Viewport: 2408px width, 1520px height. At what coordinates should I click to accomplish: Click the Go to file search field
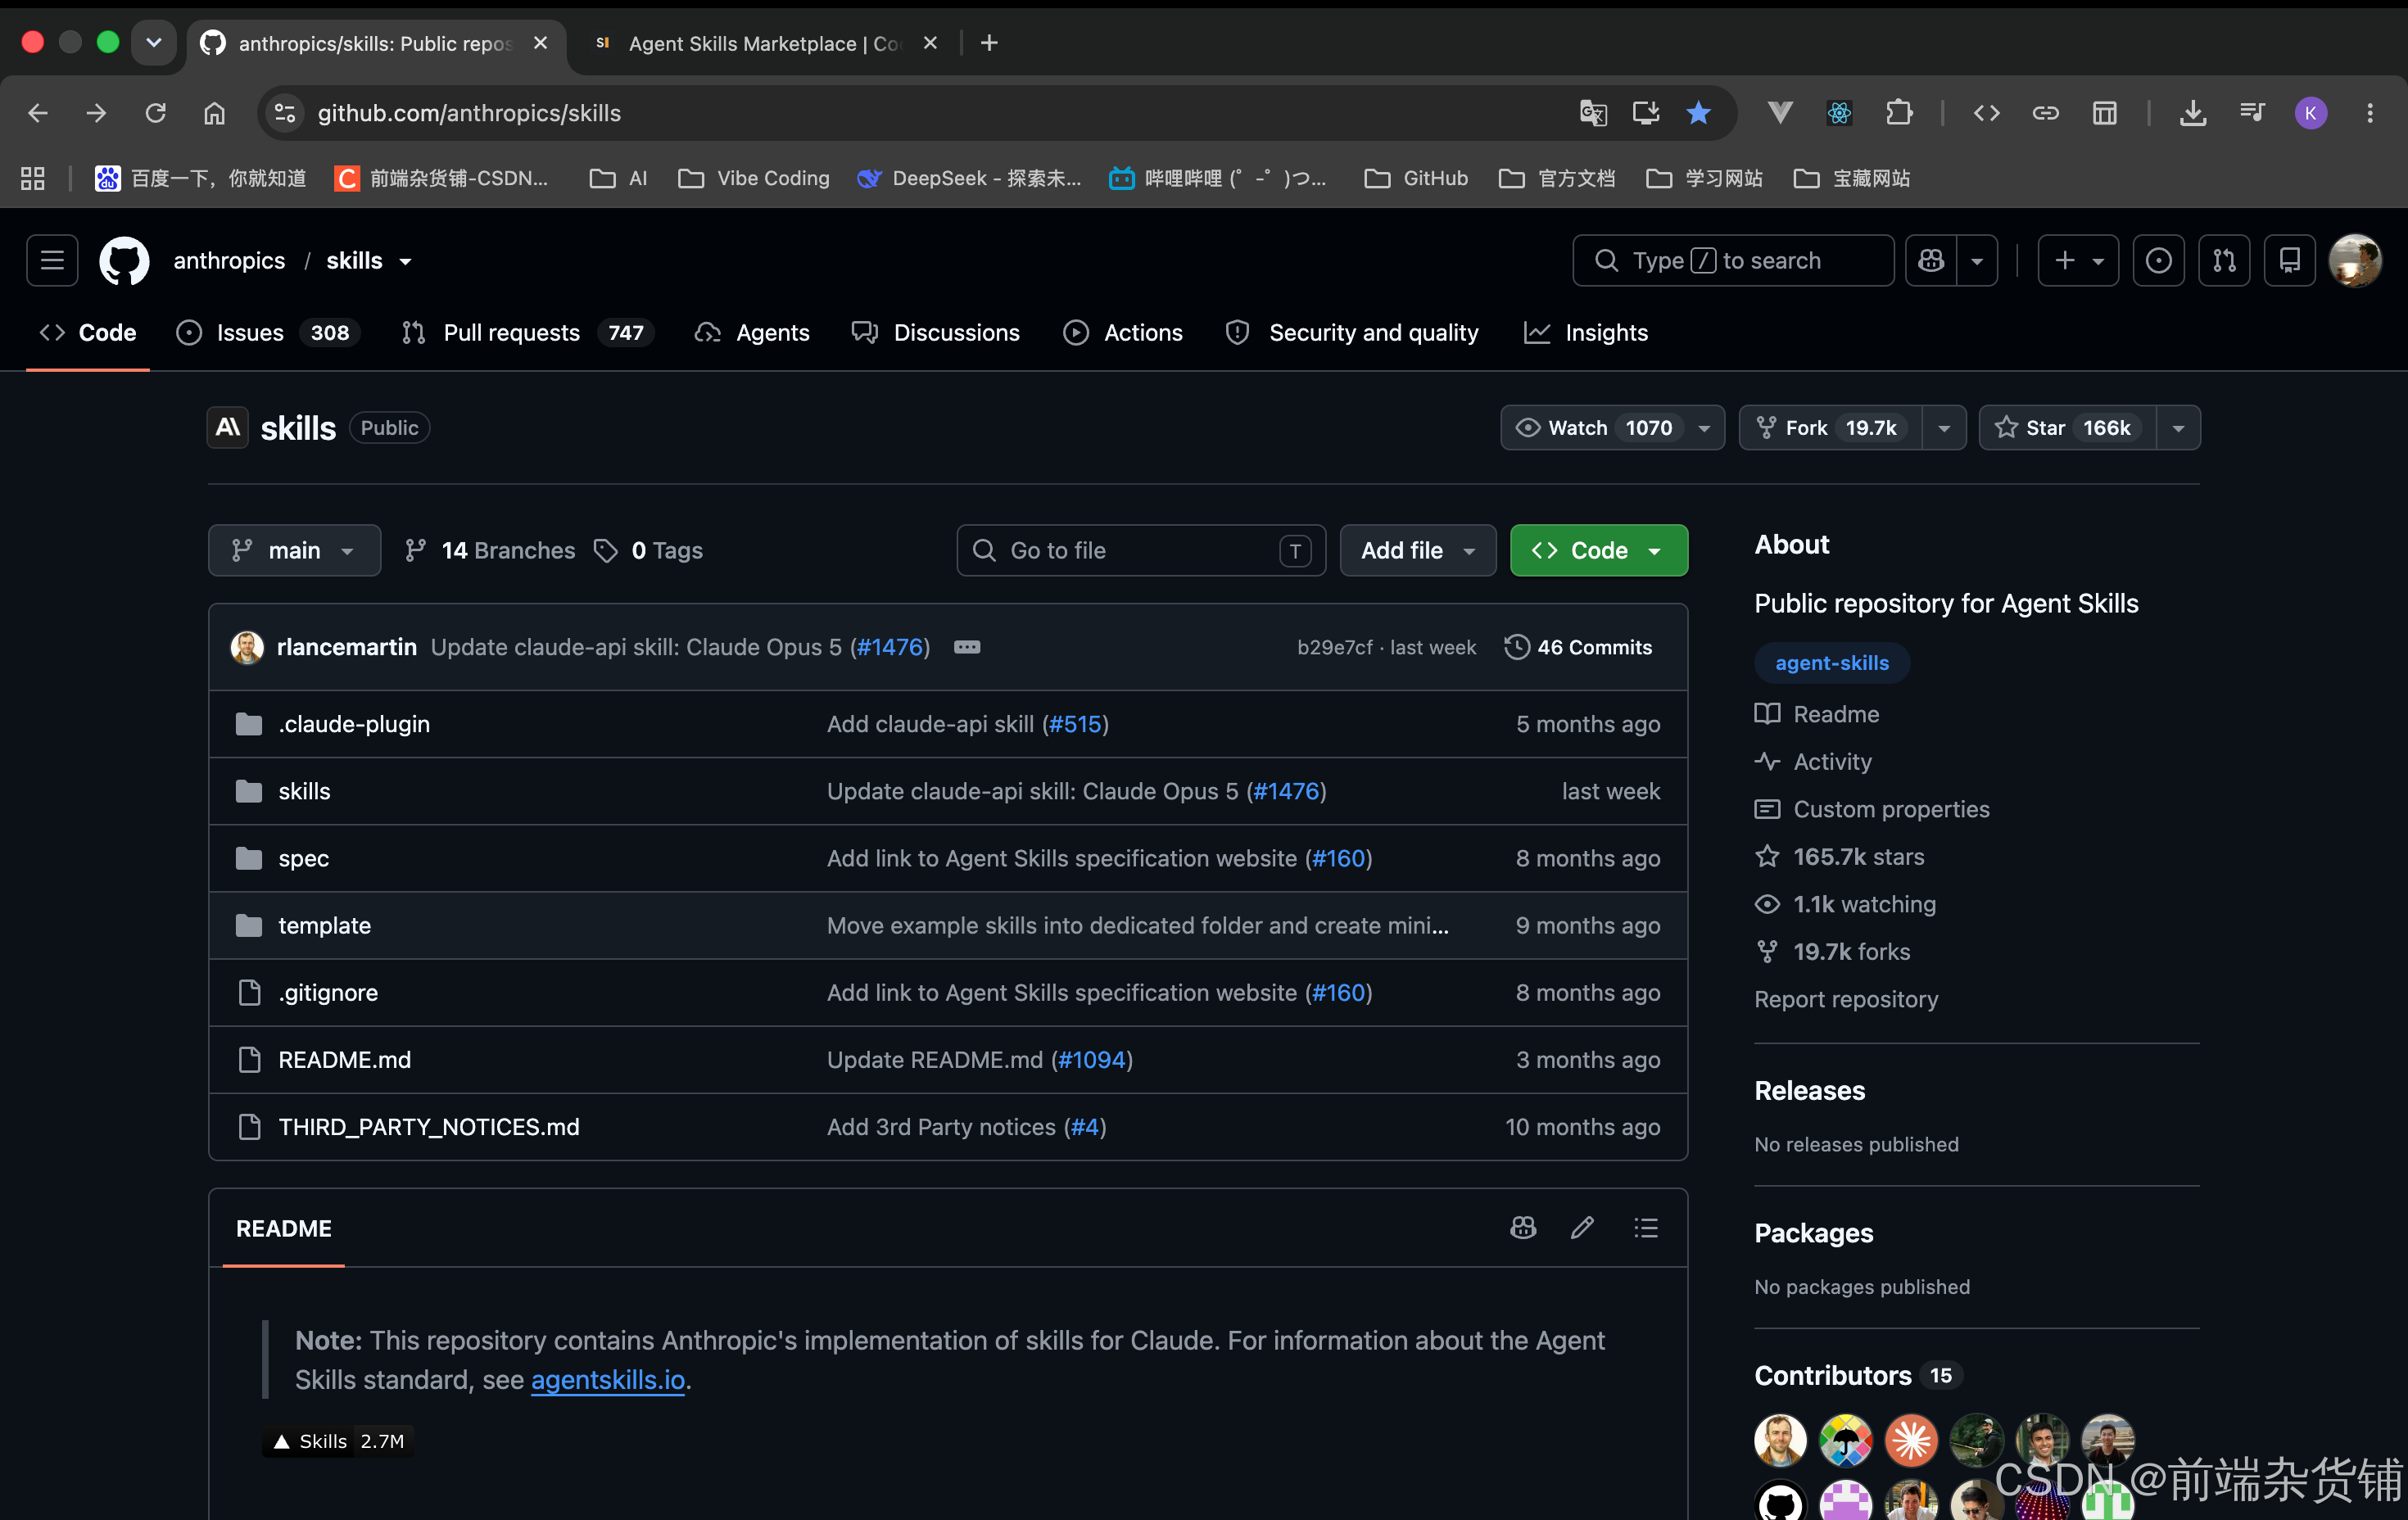tap(1141, 550)
